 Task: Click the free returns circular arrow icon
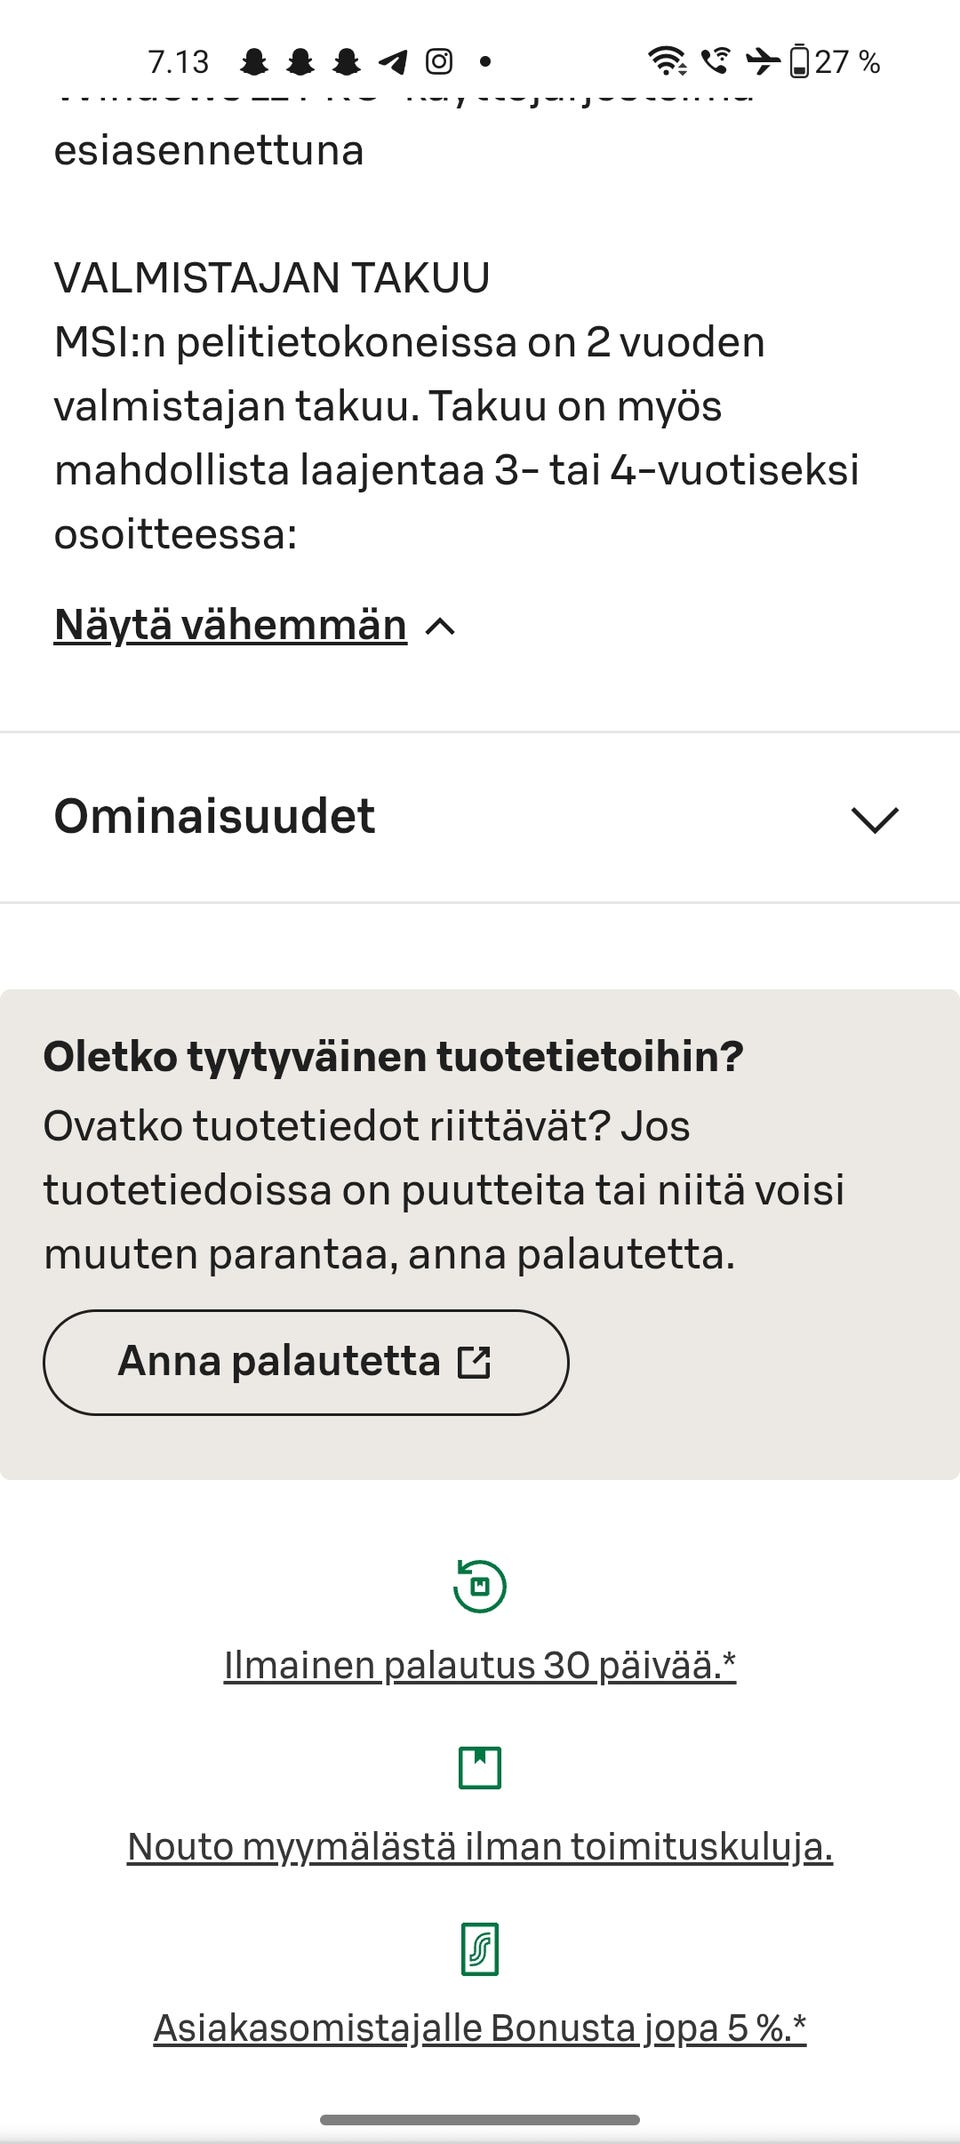[479, 1586]
